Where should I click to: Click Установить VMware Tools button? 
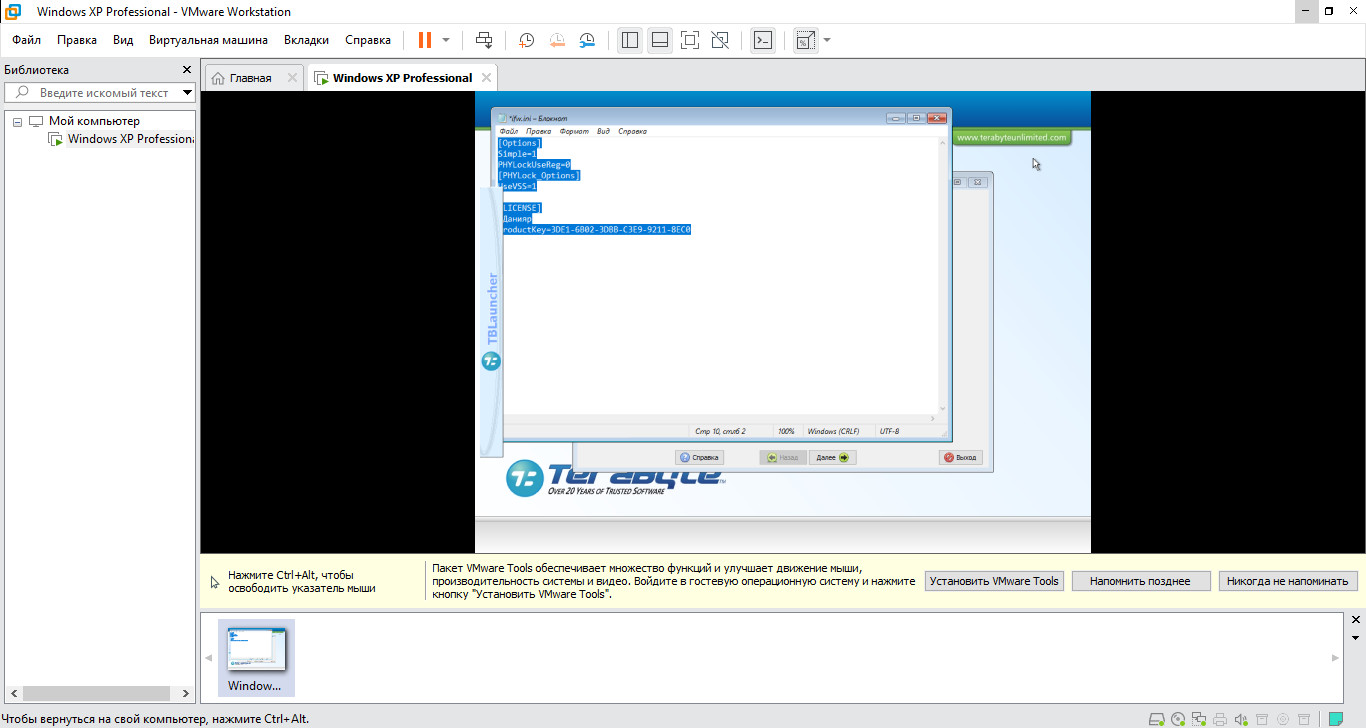coord(993,581)
